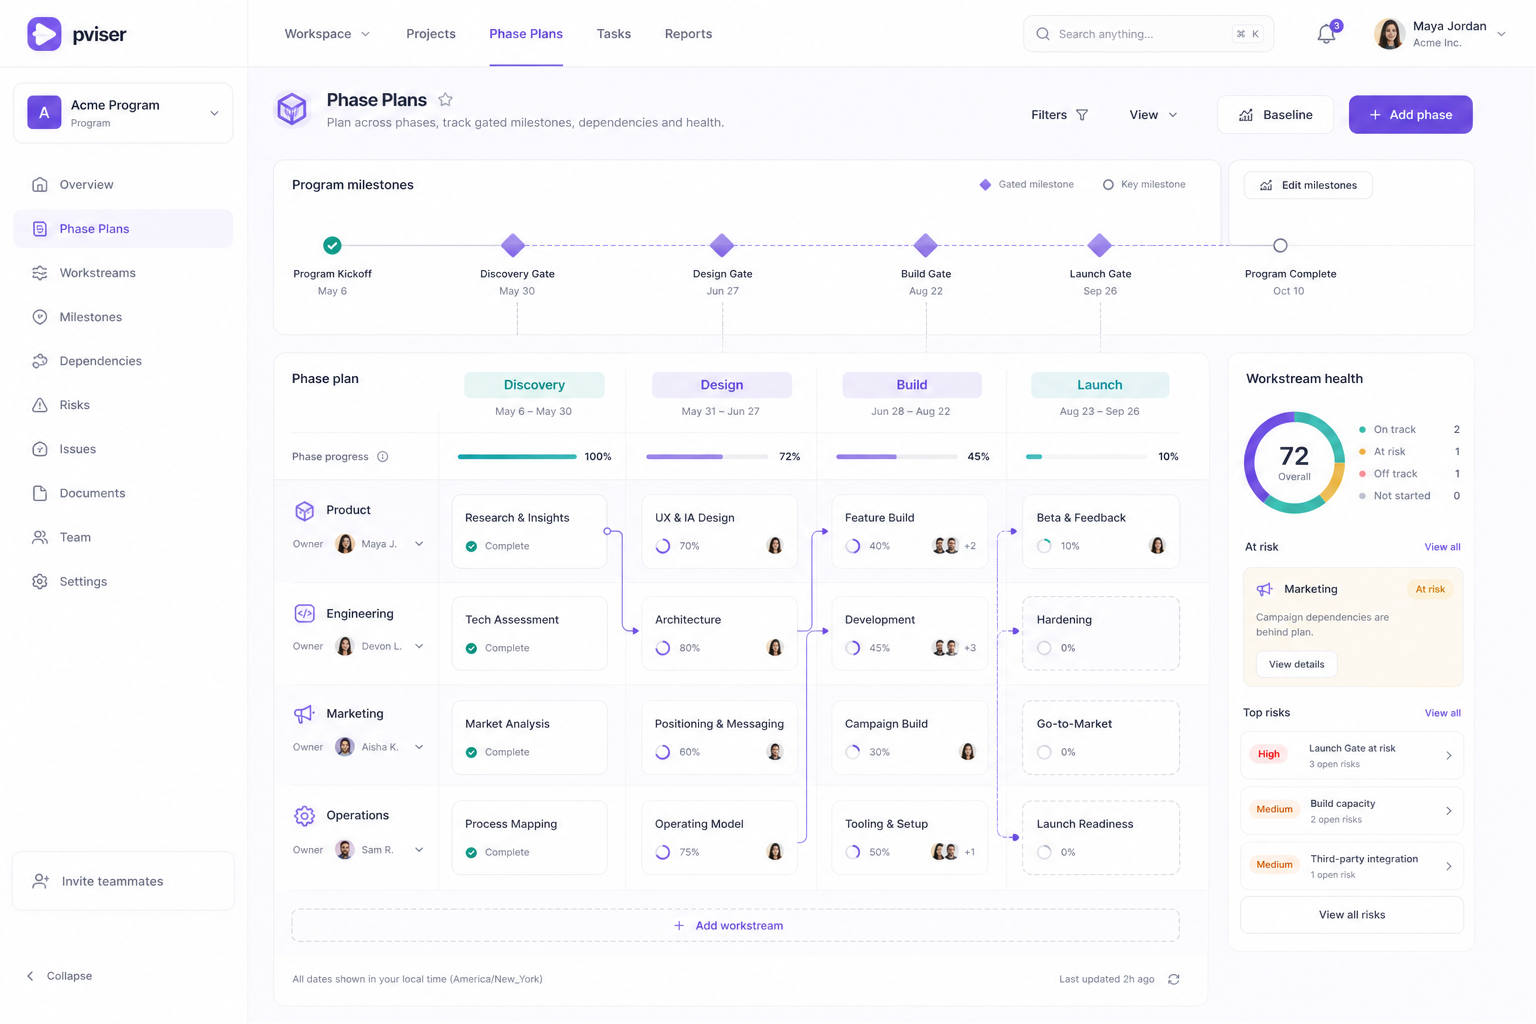Open user account menu chevron

click(x=1501, y=34)
